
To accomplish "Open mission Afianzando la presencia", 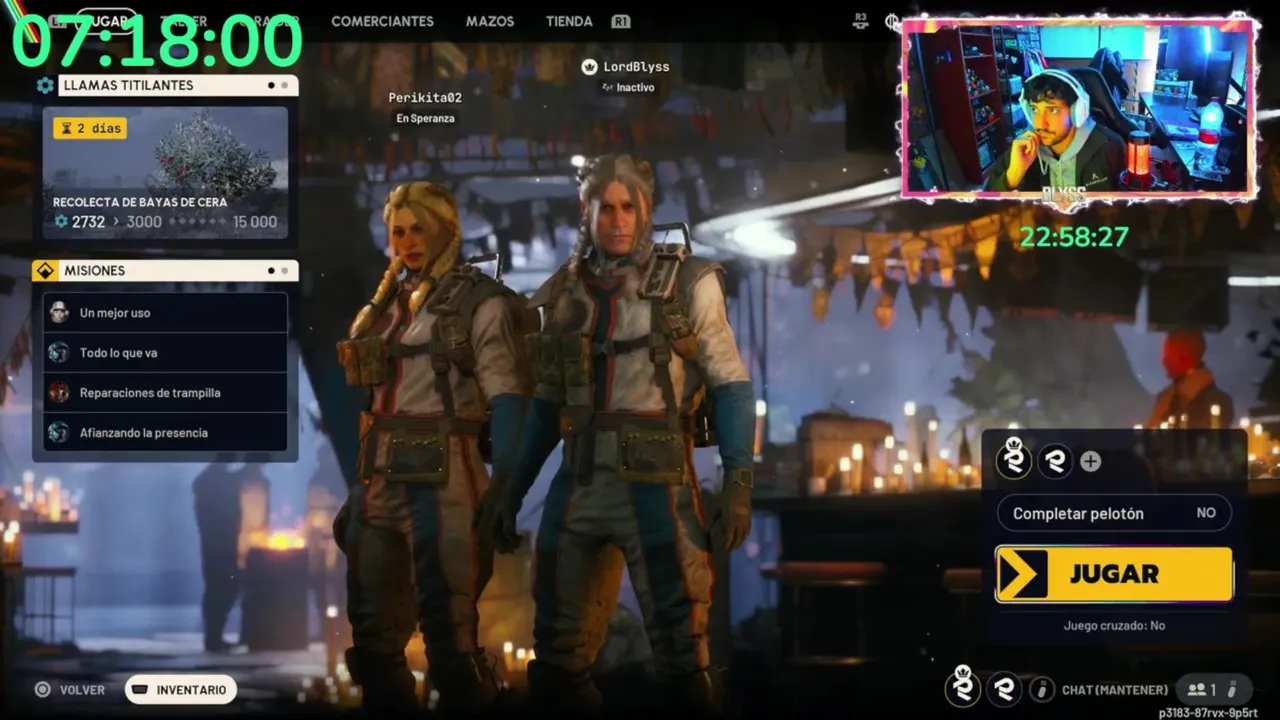I will point(165,433).
